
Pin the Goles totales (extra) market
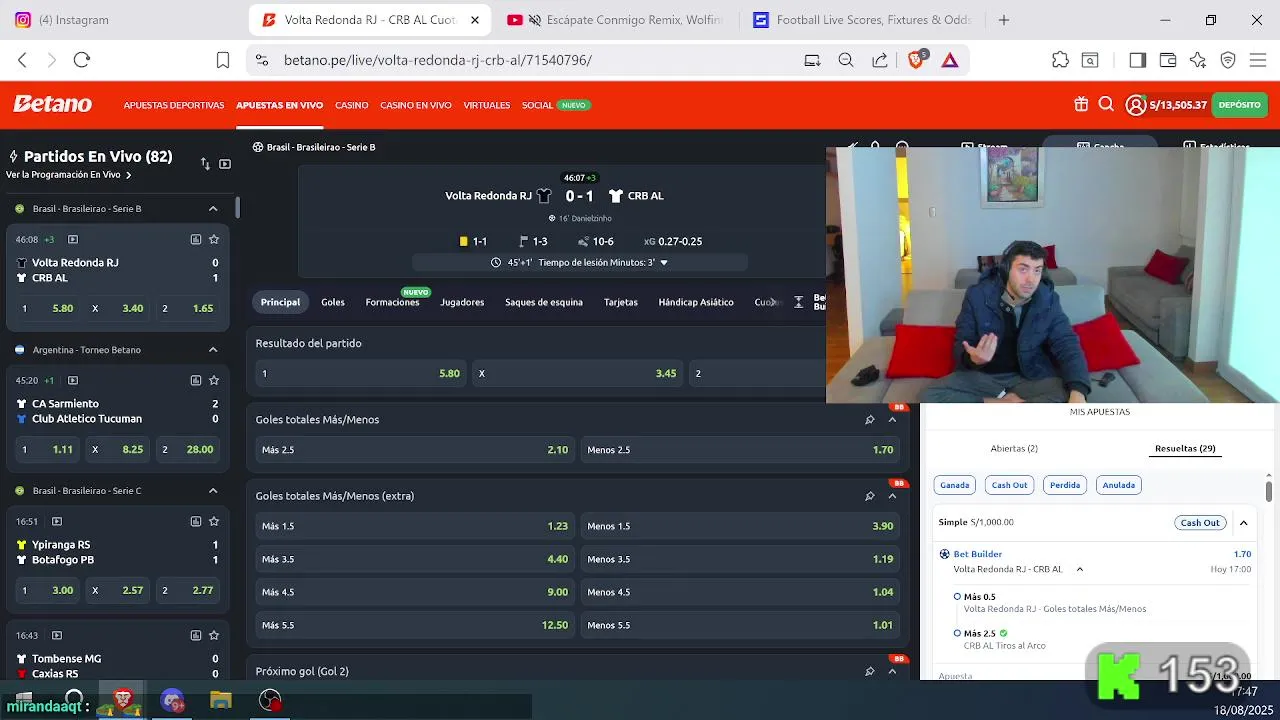click(870, 495)
